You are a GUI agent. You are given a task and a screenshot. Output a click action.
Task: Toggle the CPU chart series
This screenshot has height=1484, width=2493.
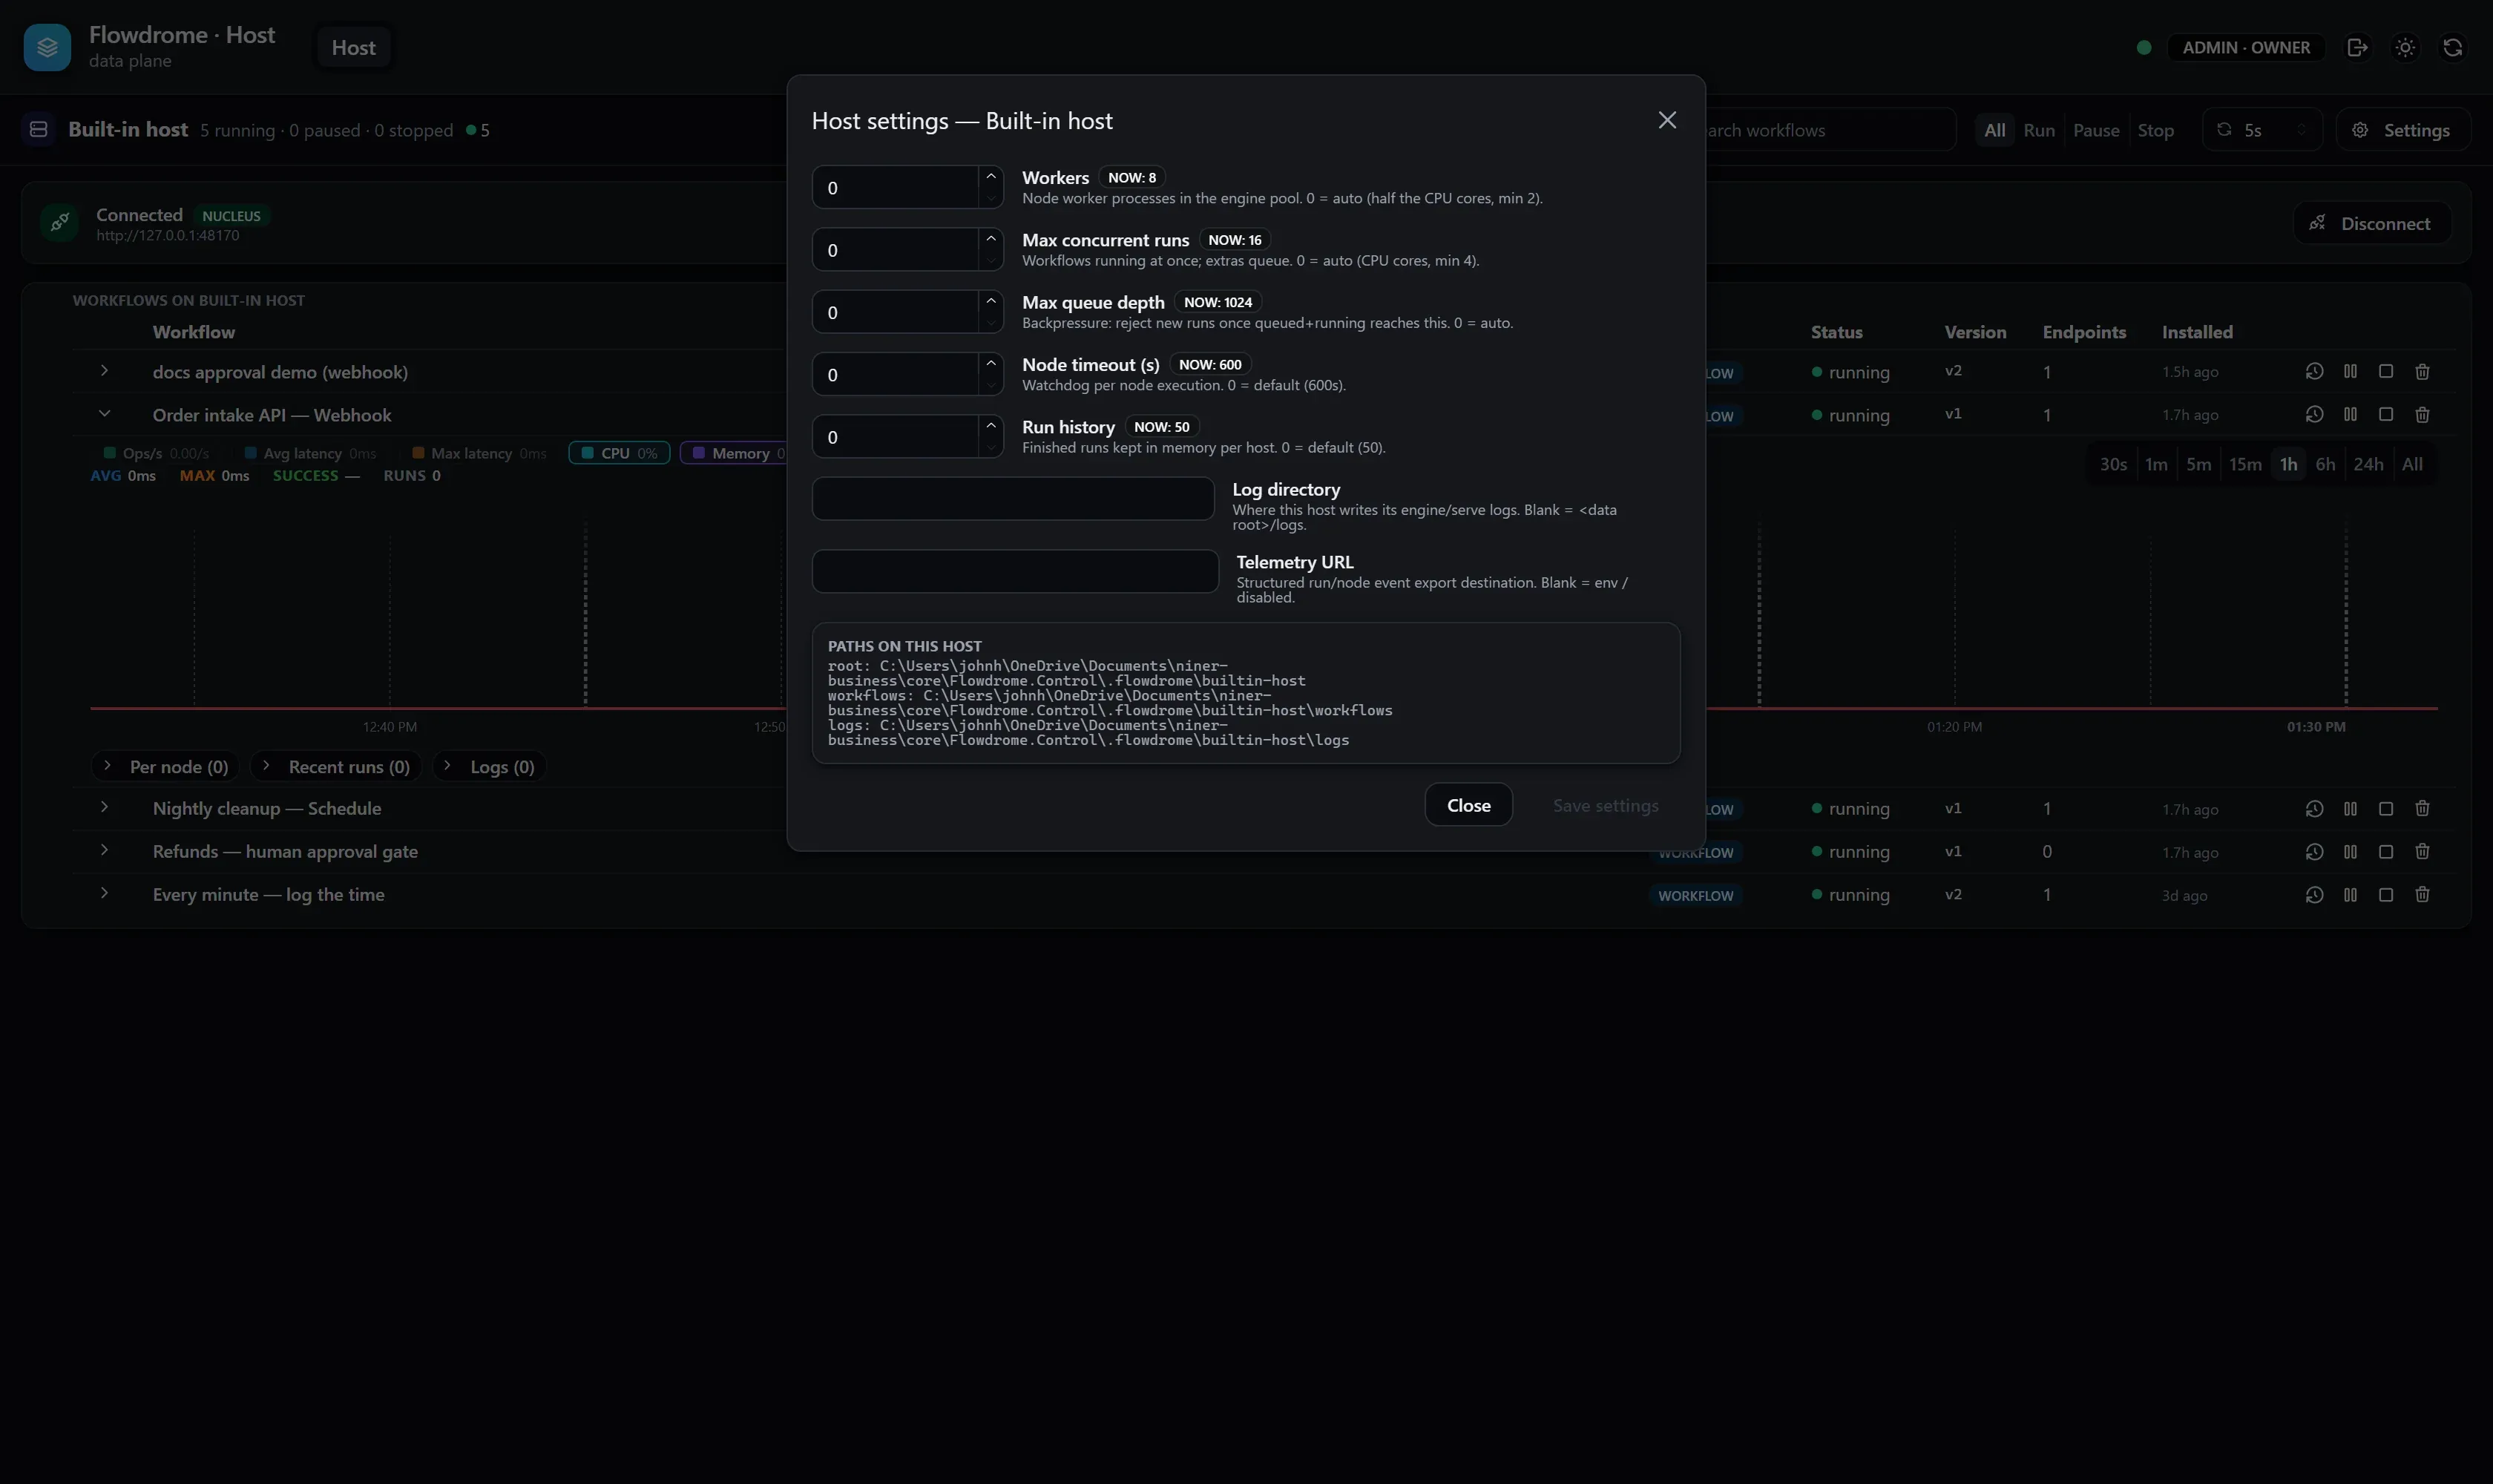(619, 453)
